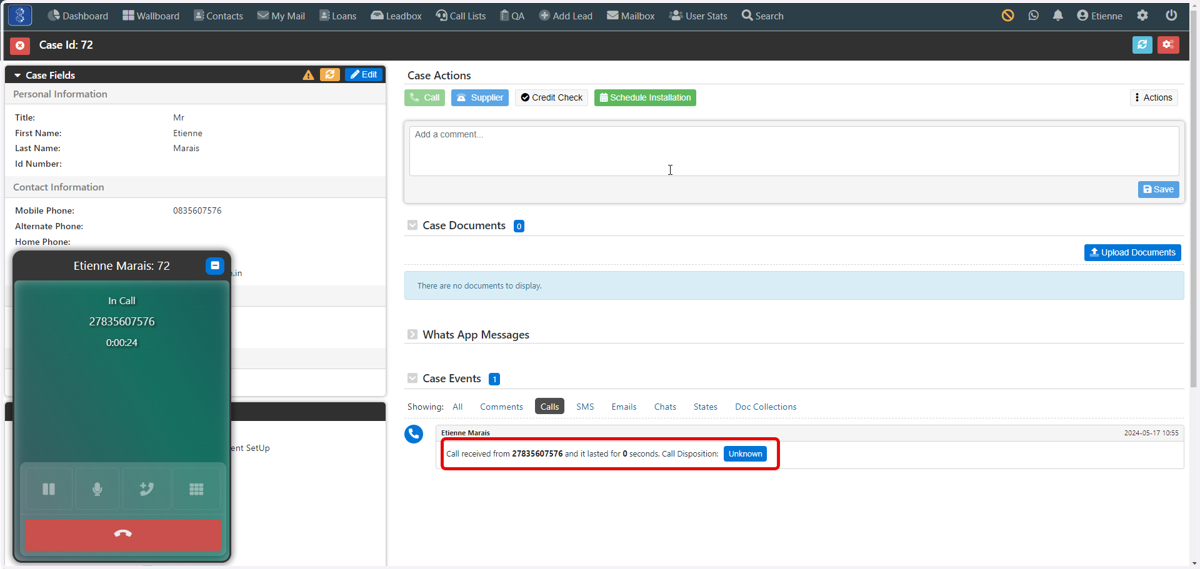Open the Contacts section
This screenshot has width=1200, height=569.
pos(218,16)
